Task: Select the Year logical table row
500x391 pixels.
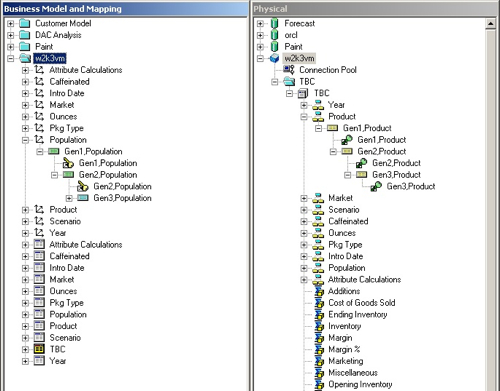Action: click(58, 361)
